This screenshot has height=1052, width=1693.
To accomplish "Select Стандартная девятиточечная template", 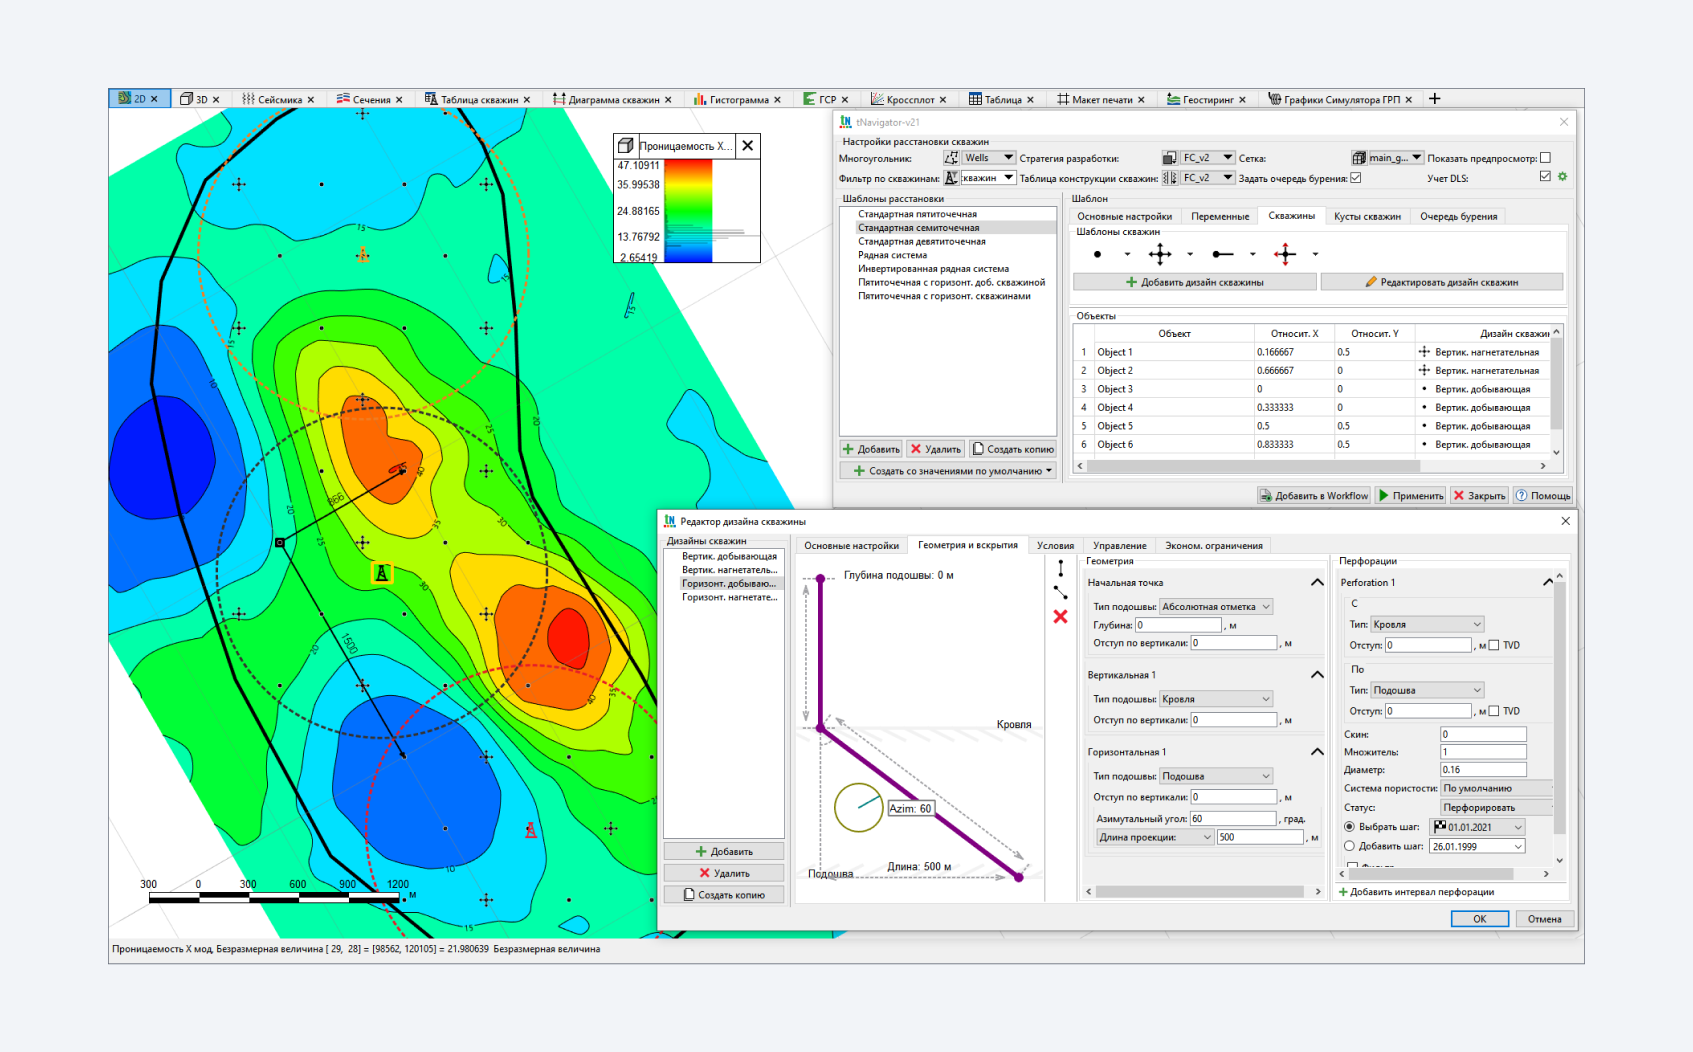I will tap(921, 241).
